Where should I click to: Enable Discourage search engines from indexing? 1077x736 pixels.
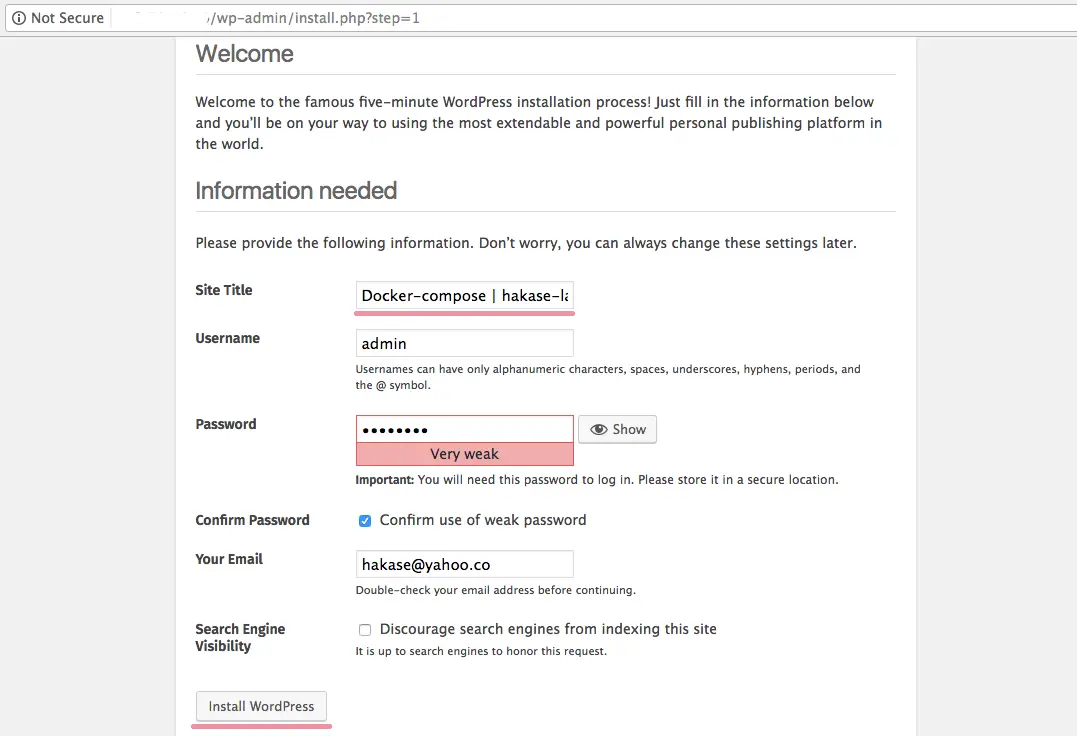(x=365, y=630)
